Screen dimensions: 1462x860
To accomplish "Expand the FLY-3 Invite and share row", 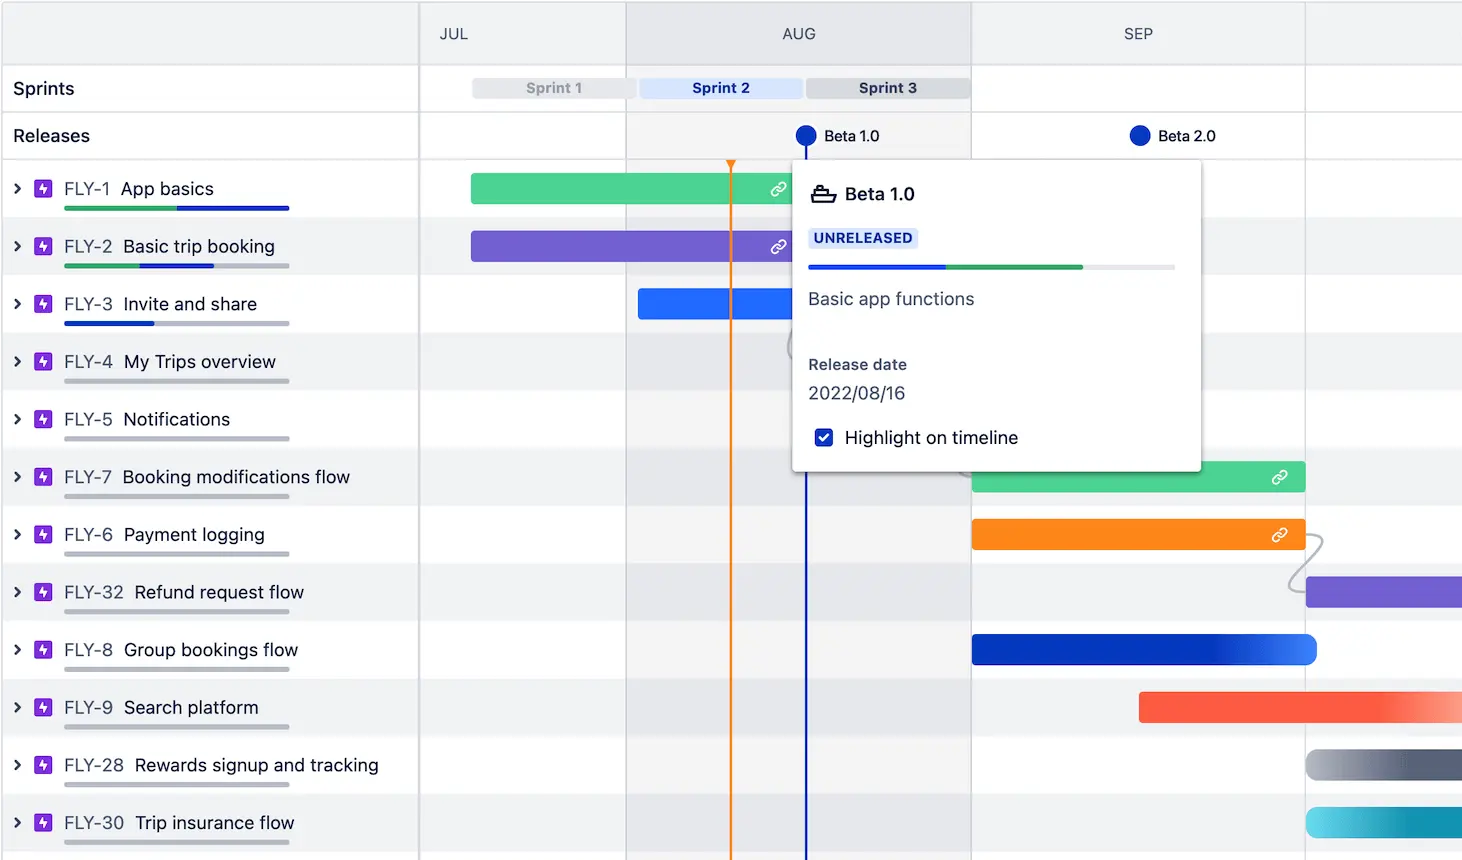I will pos(17,304).
